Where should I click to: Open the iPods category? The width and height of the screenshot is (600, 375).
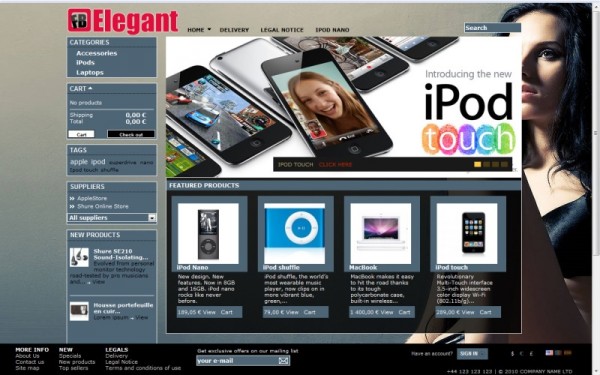[85, 62]
